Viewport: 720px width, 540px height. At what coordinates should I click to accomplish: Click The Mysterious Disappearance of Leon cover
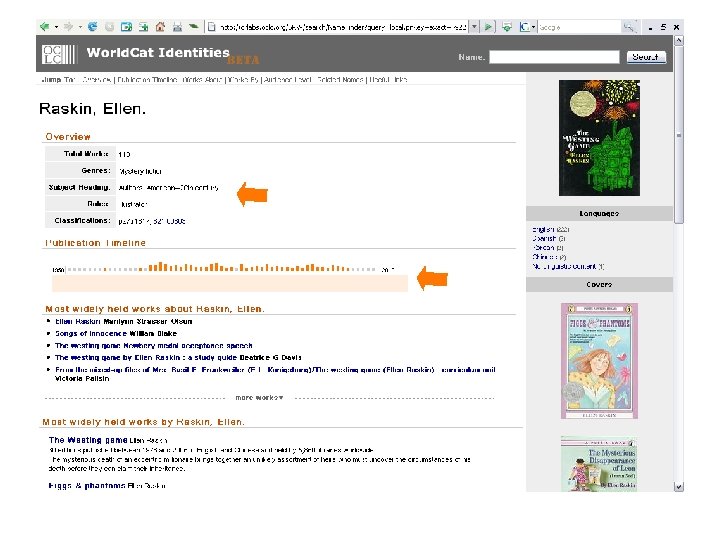coord(599,464)
